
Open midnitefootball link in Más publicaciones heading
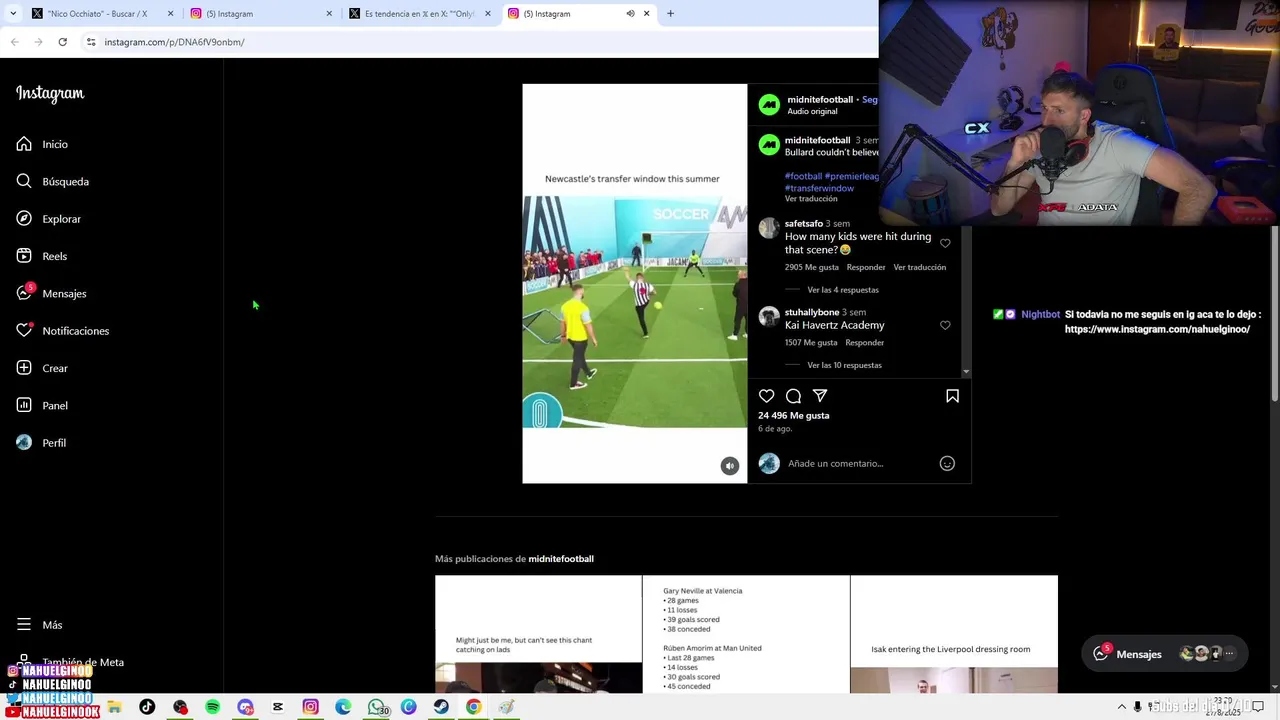click(x=561, y=559)
